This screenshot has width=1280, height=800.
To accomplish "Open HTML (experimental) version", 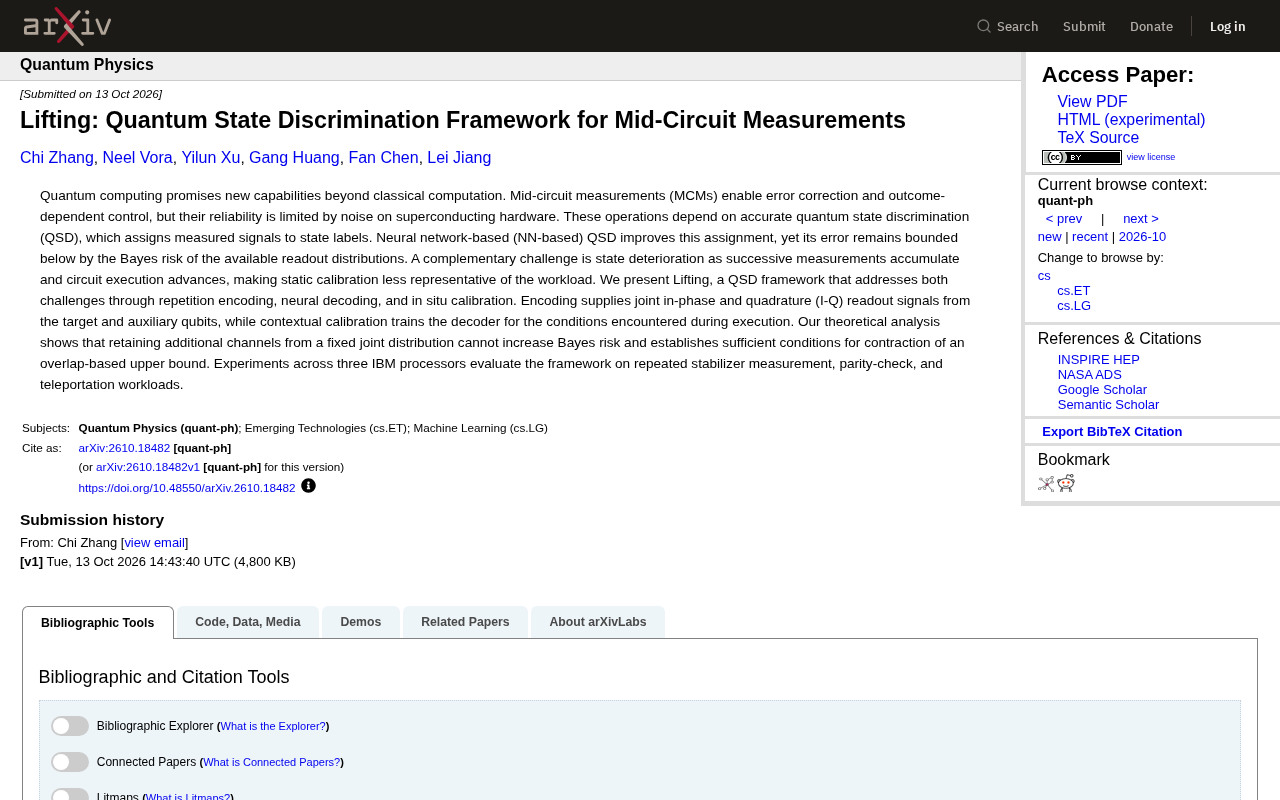I will click(1131, 120).
